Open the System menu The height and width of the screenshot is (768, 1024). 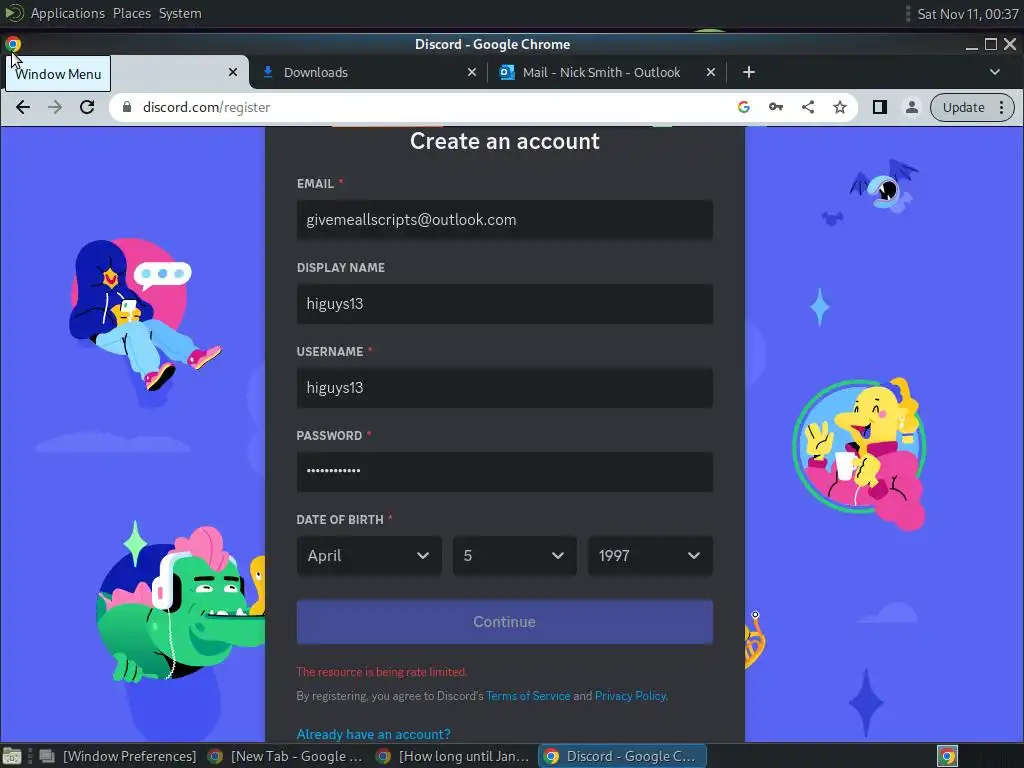180,13
